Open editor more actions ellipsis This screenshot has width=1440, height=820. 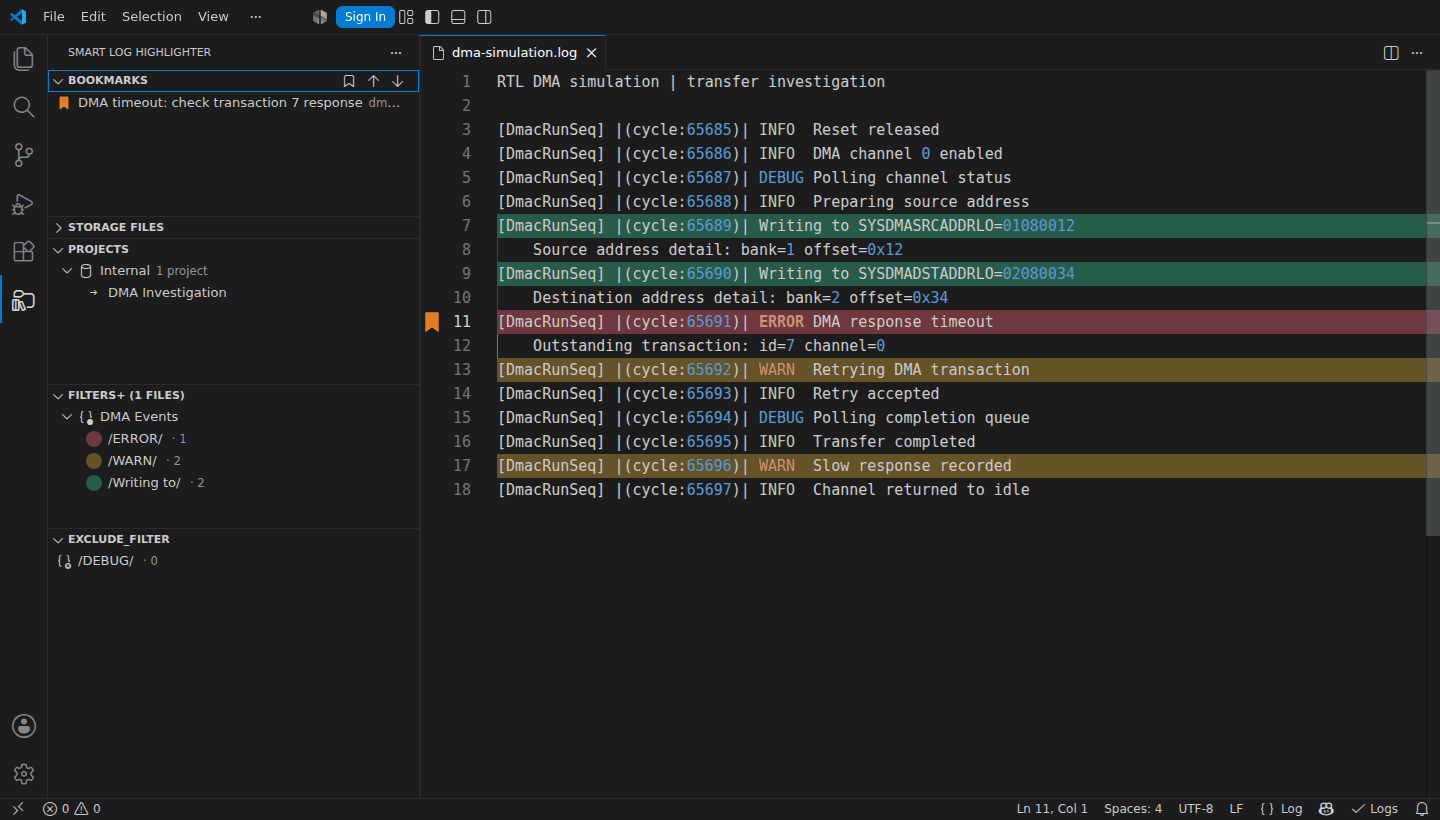tap(1417, 53)
